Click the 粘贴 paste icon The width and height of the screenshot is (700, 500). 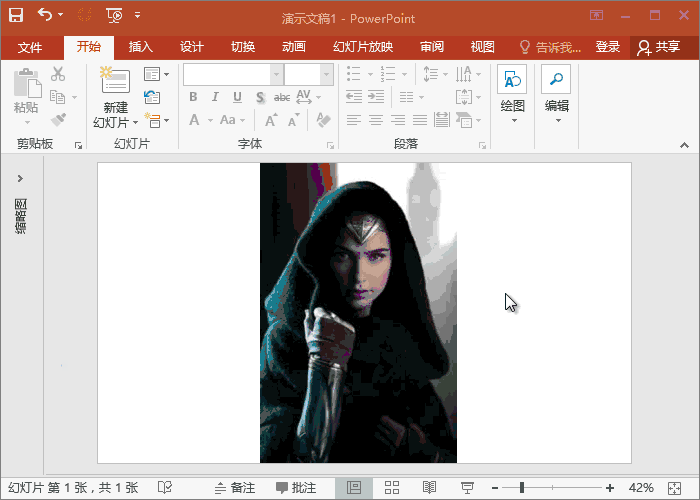click(x=27, y=83)
